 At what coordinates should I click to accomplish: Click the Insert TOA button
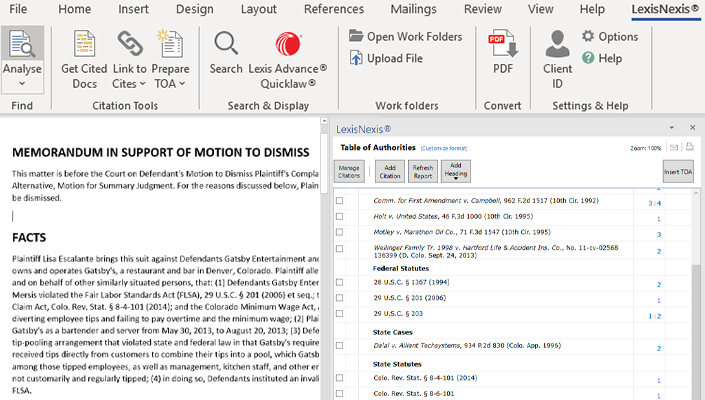point(678,171)
